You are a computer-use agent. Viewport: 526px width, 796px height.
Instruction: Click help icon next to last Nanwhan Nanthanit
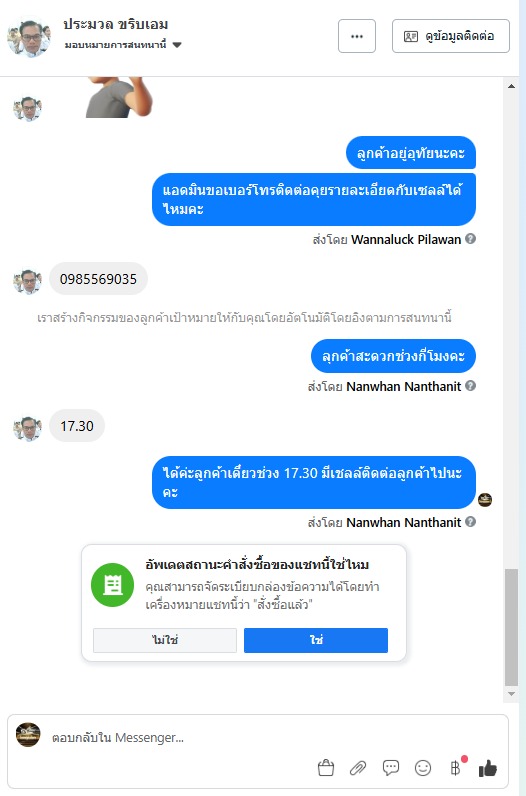point(471,521)
